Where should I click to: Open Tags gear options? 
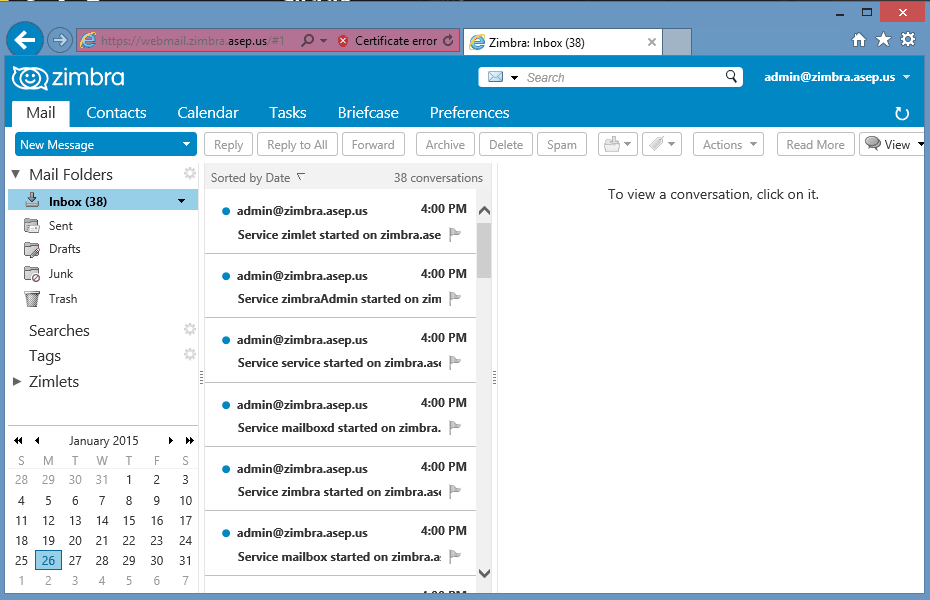tap(189, 354)
